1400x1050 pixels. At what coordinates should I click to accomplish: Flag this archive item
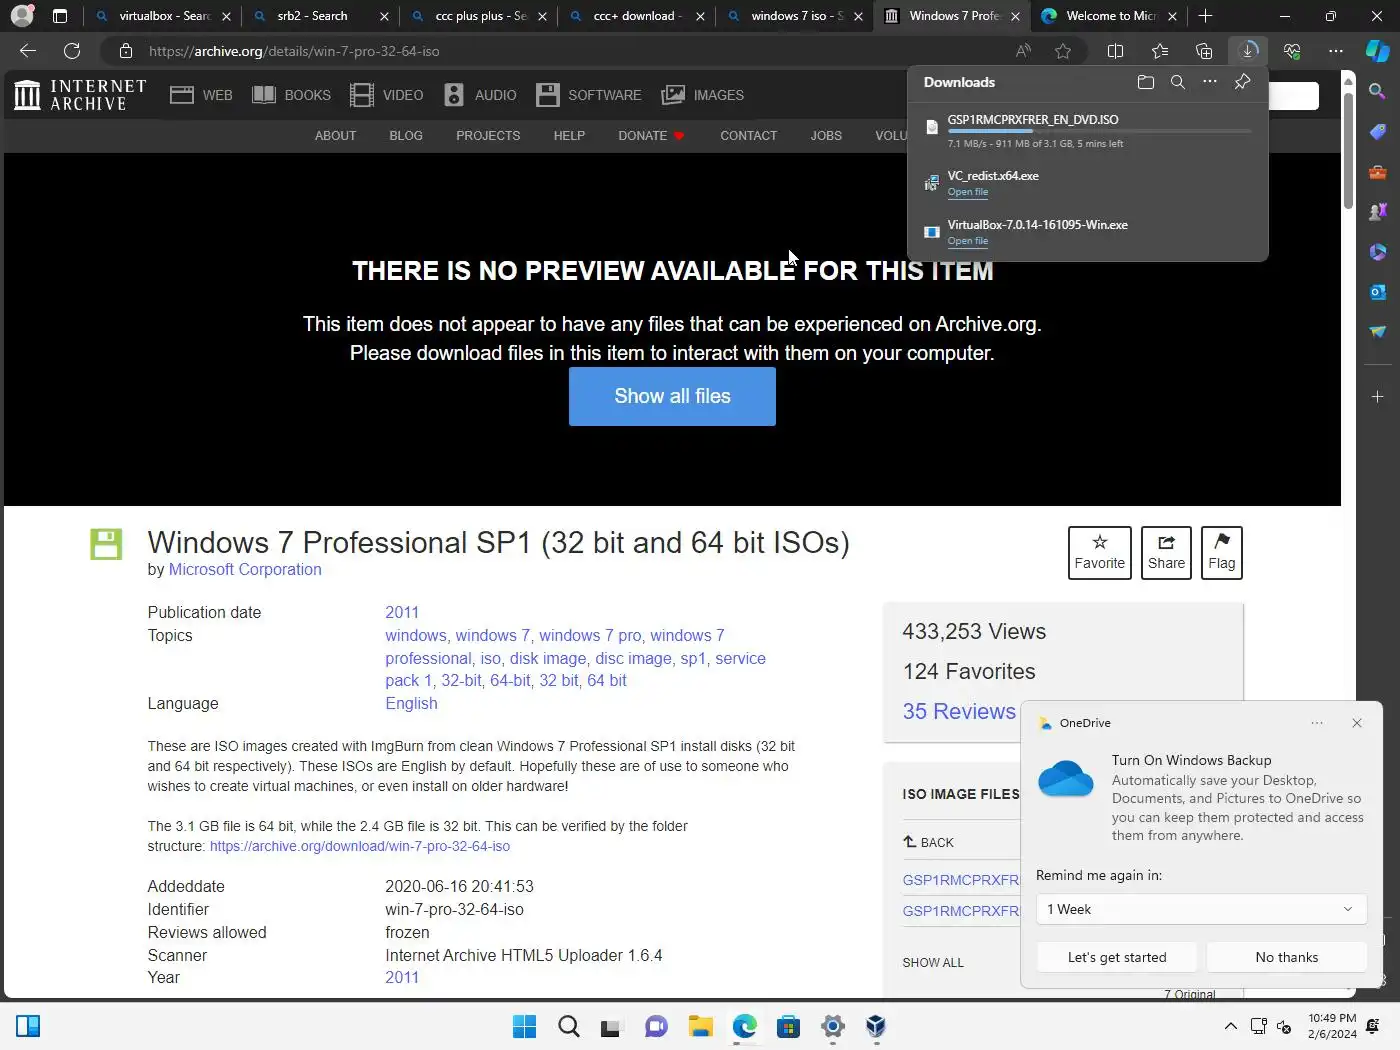coord(1221,552)
